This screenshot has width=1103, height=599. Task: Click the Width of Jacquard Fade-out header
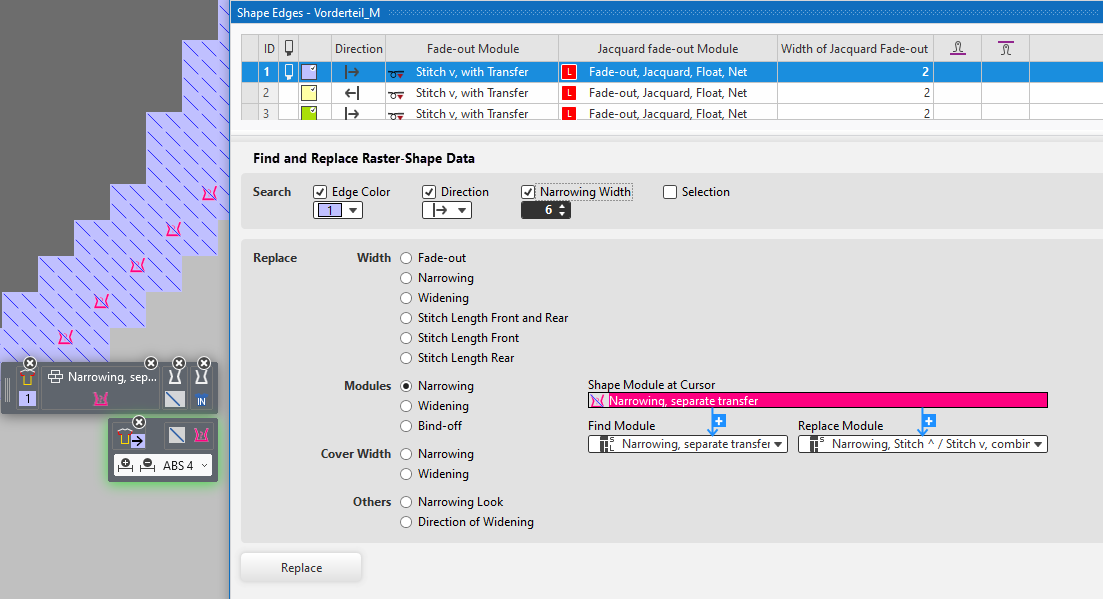(x=855, y=48)
